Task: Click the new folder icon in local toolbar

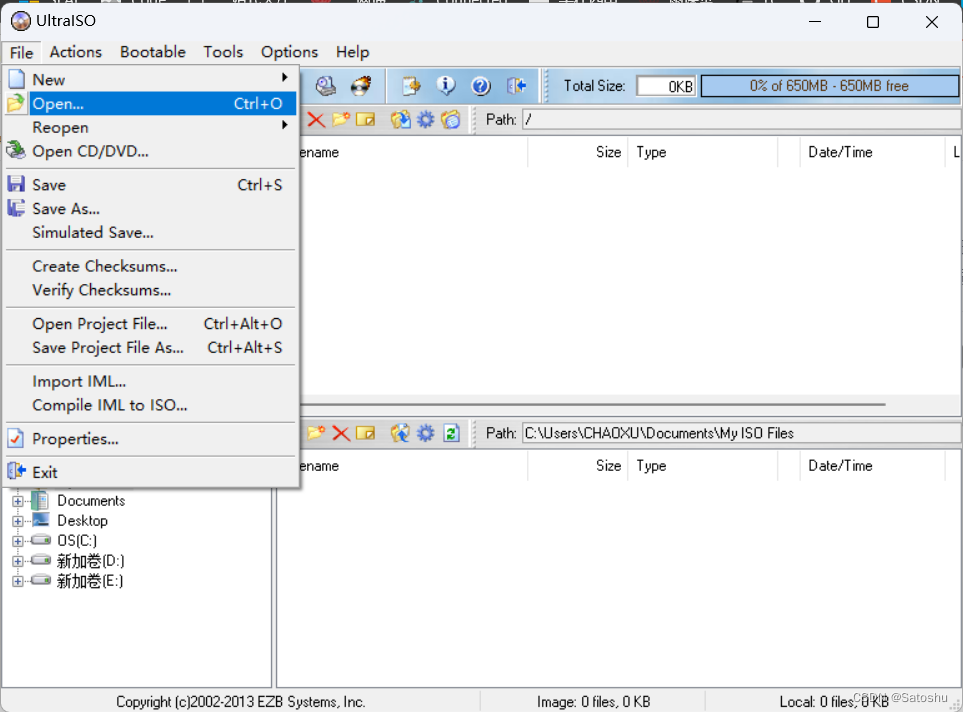Action: [316, 433]
